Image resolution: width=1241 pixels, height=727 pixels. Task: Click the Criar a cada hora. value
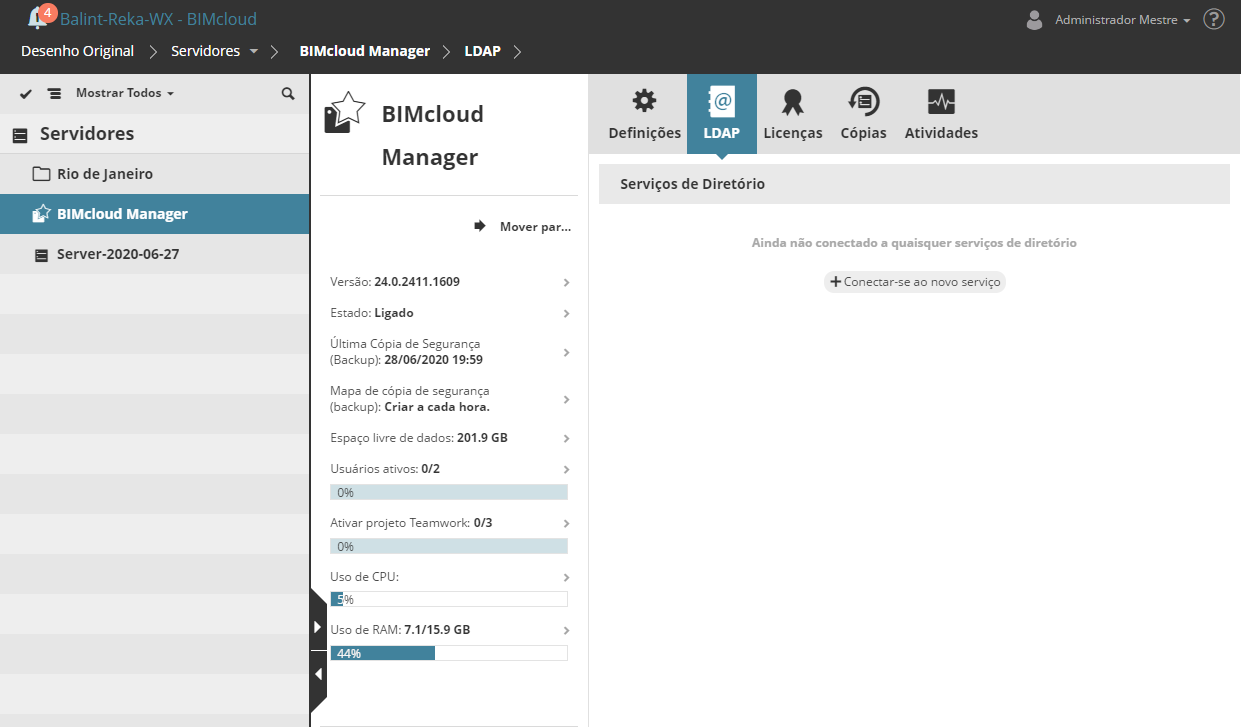click(x=437, y=407)
